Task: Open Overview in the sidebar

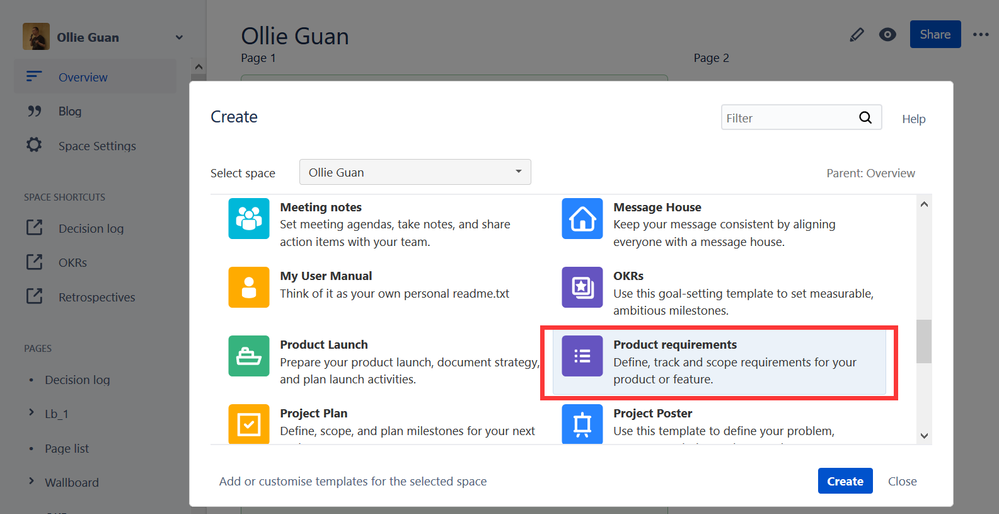Action: pyautogui.click(x=83, y=77)
